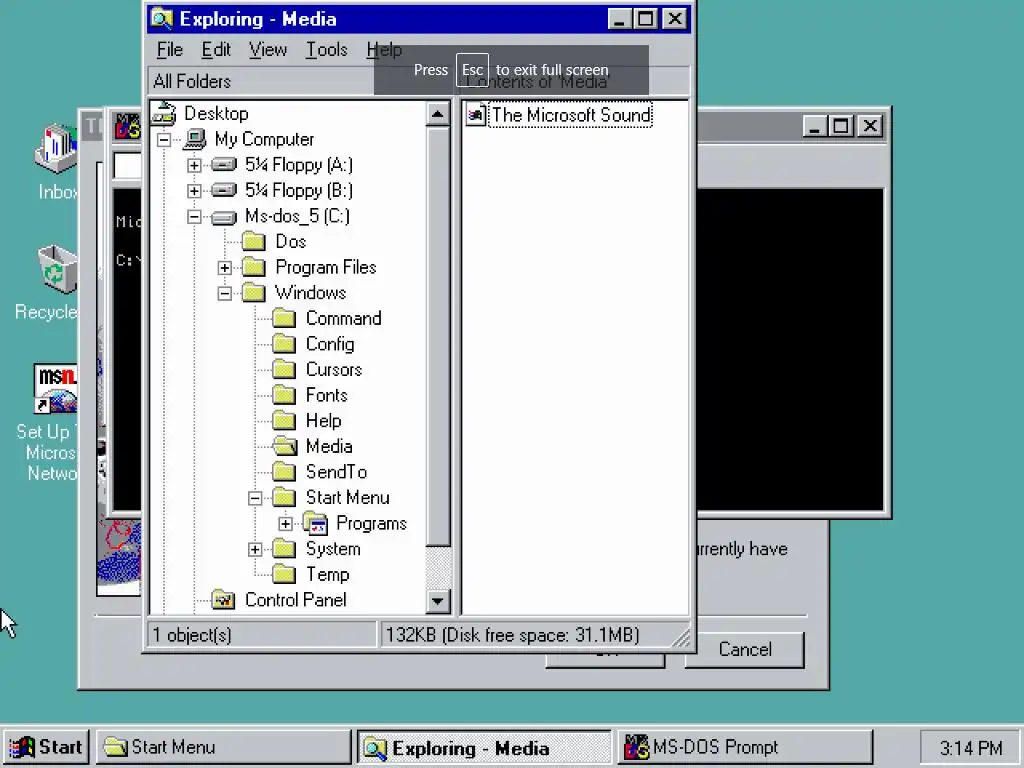Click the folder tree scrollbar thumb

pyautogui.click(x=438, y=336)
